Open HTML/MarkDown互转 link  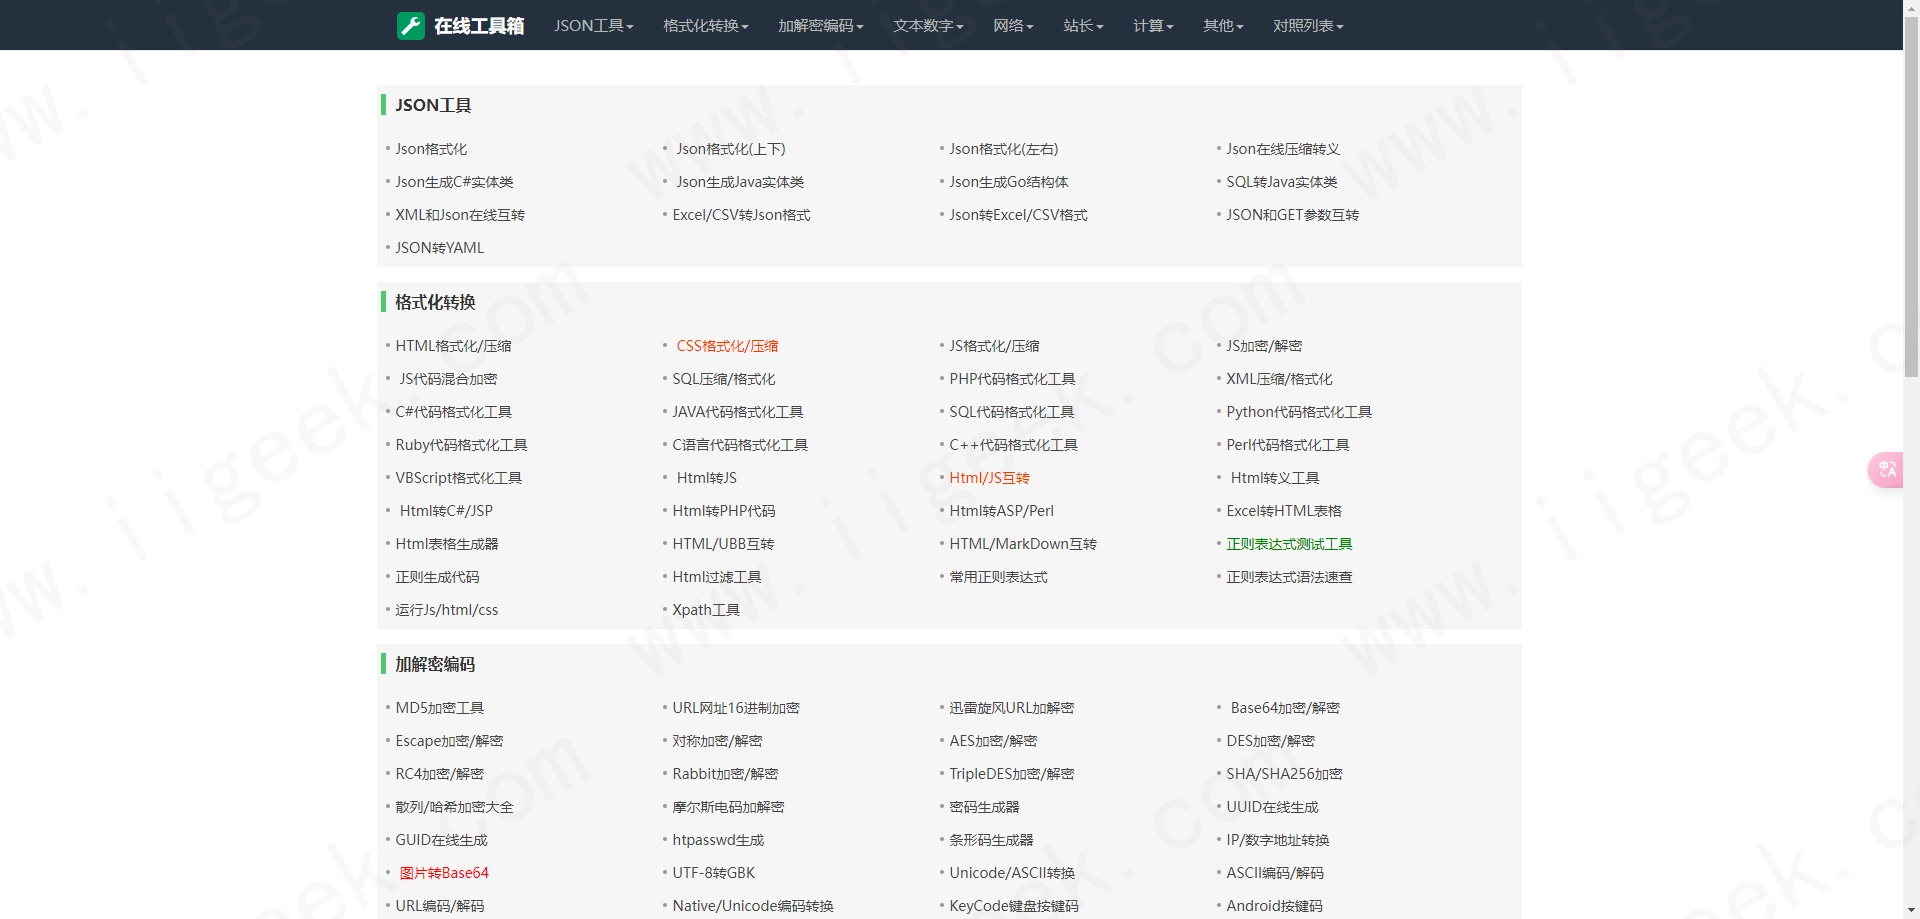pyautogui.click(x=1023, y=544)
